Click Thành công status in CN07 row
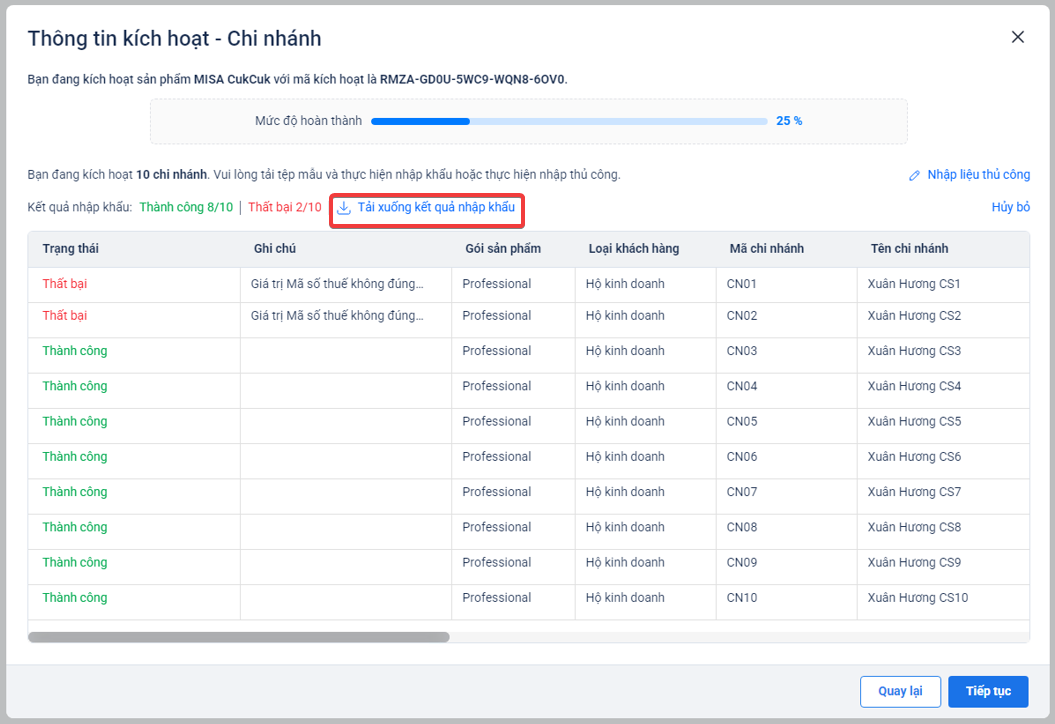The image size is (1055, 724). click(x=75, y=492)
